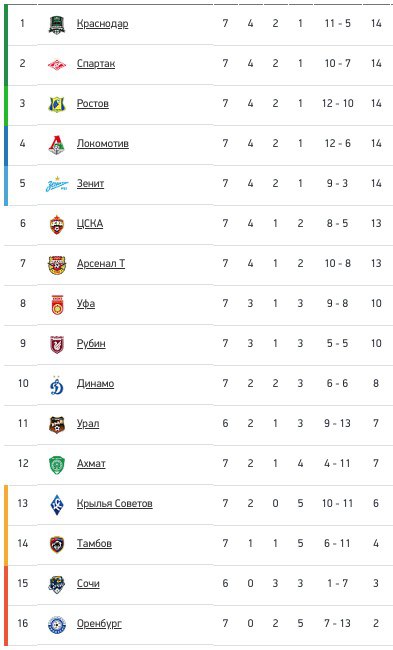Open the Сочи team link
The width and height of the screenshot is (393, 650).
(x=88, y=584)
